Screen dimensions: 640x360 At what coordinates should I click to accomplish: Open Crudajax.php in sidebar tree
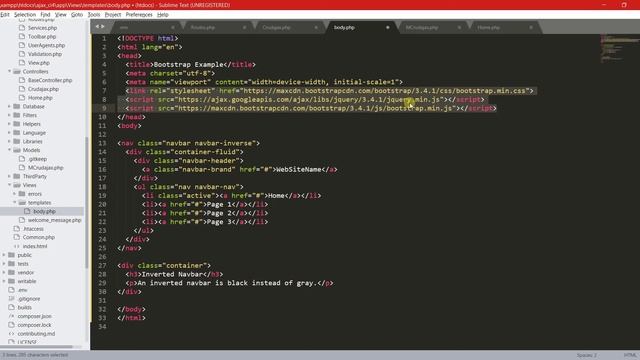coord(43,89)
